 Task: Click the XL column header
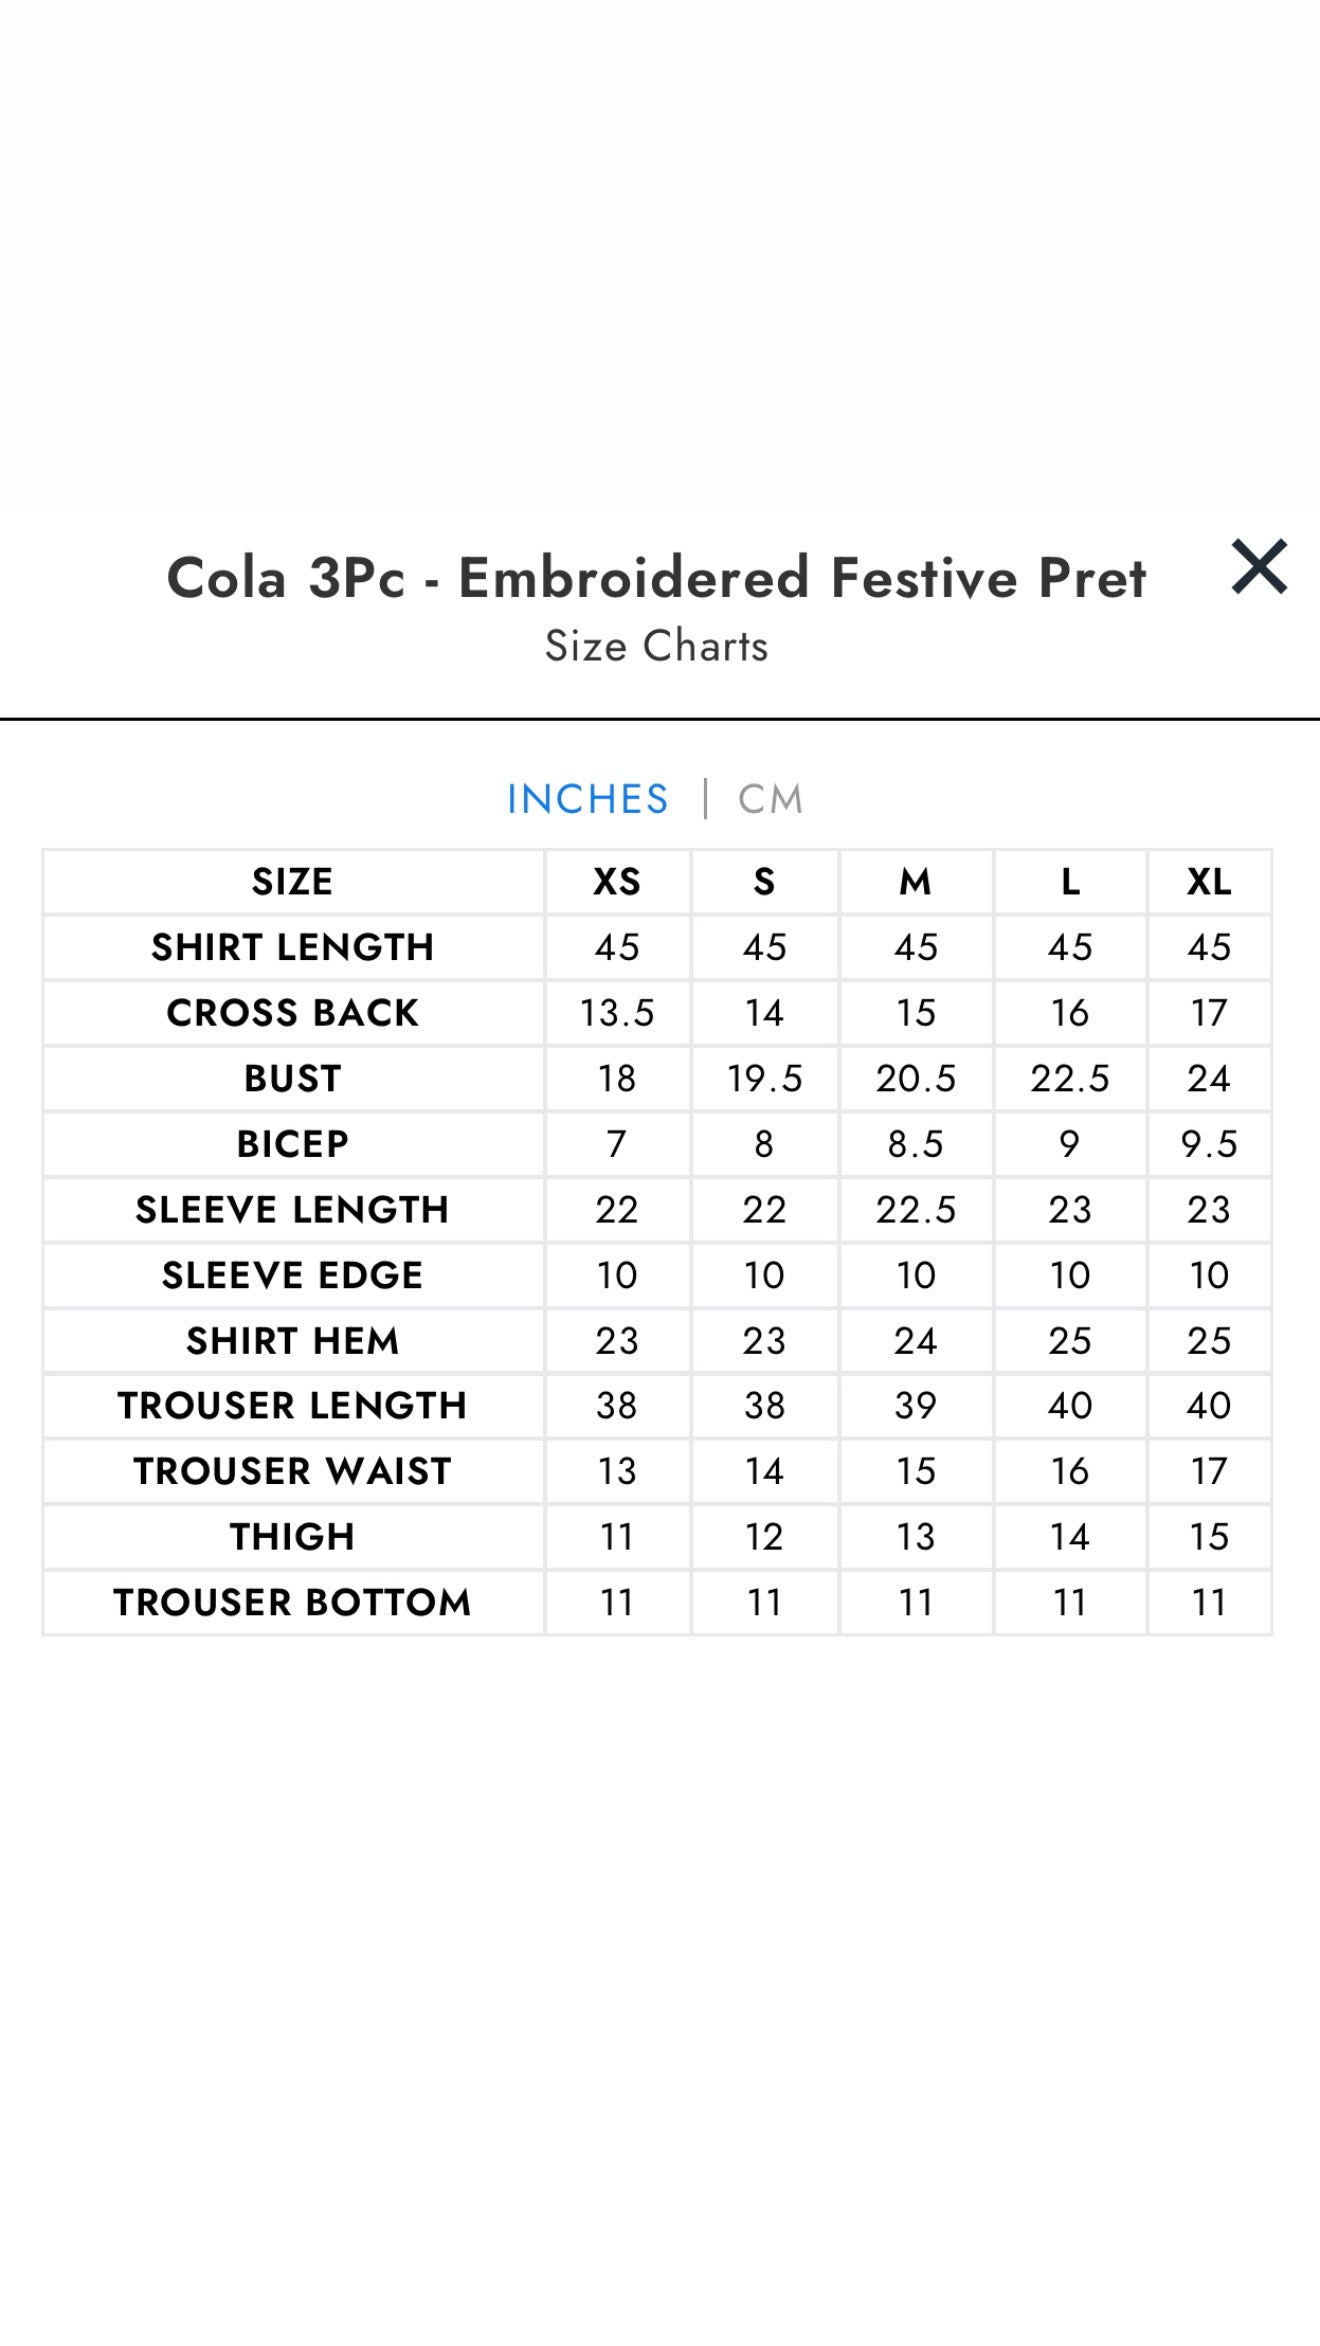(x=1208, y=882)
